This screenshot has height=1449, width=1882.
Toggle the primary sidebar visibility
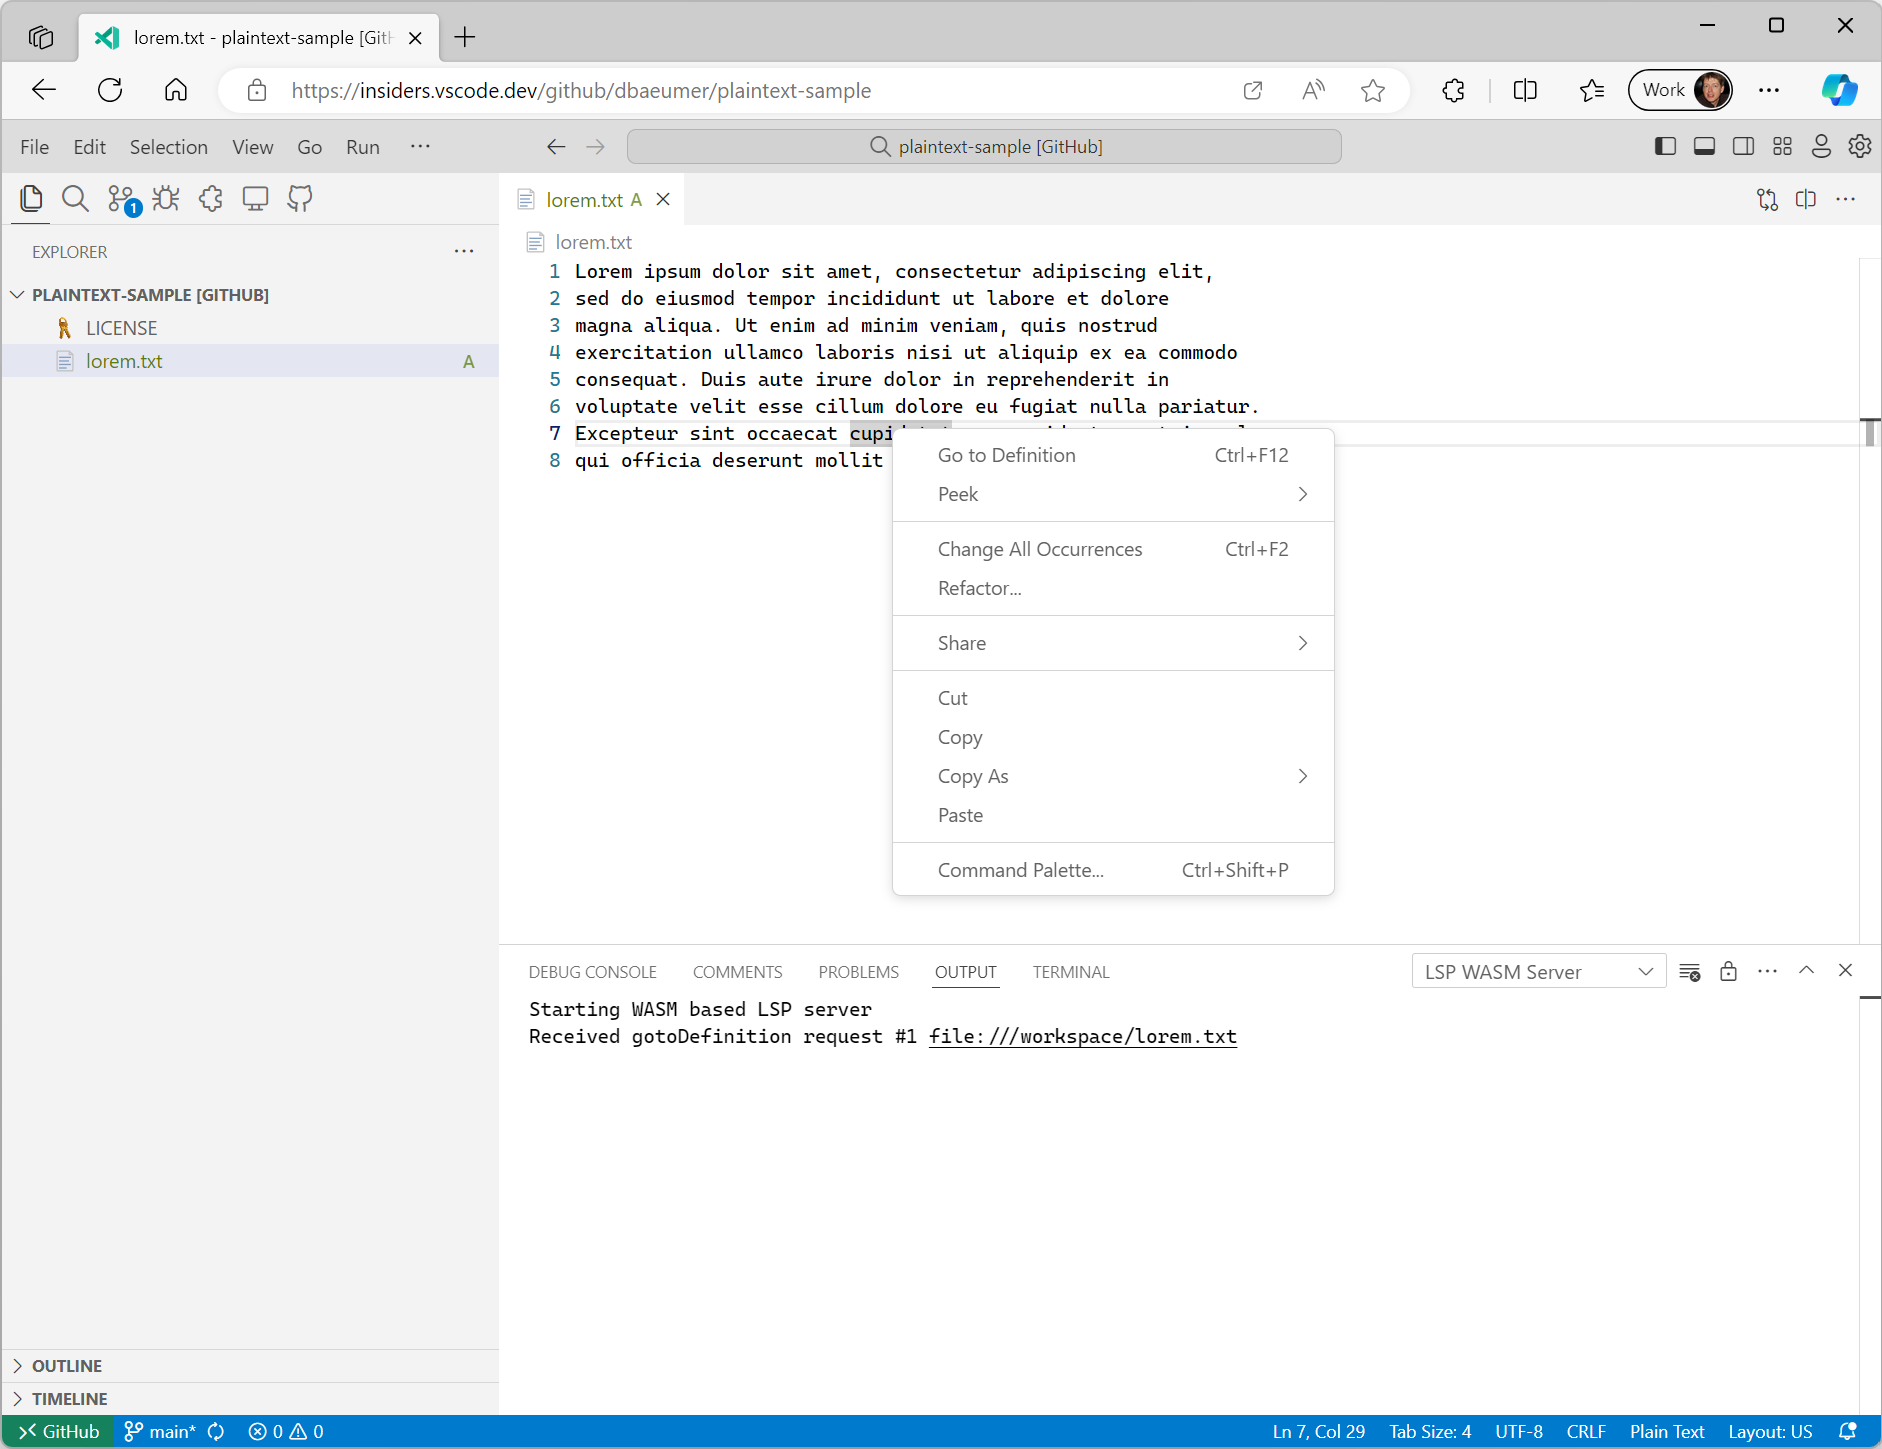pos(1665,146)
